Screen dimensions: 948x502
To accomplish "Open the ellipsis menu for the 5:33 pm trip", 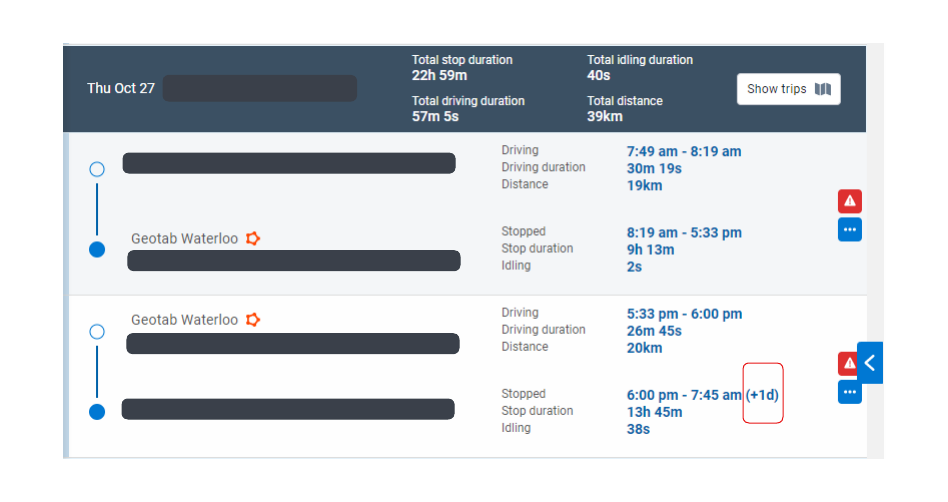I will click(x=849, y=392).
